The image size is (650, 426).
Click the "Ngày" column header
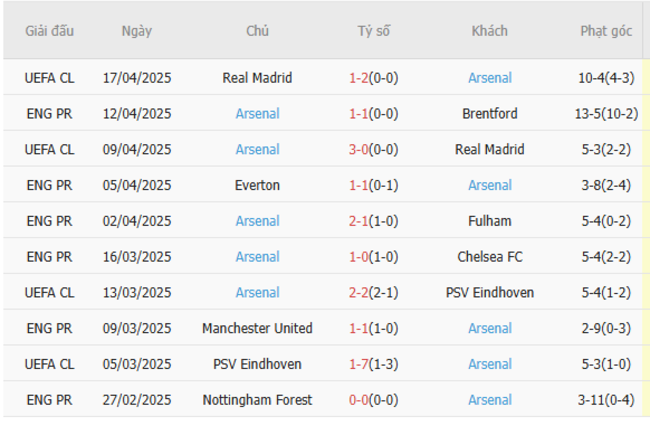[137, 31]
